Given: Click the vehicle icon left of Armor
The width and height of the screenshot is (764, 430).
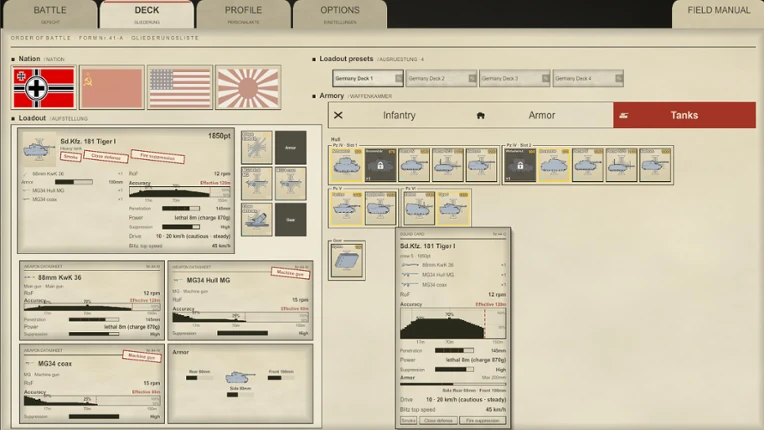Looking at the screenshot, I should point(480,115).
